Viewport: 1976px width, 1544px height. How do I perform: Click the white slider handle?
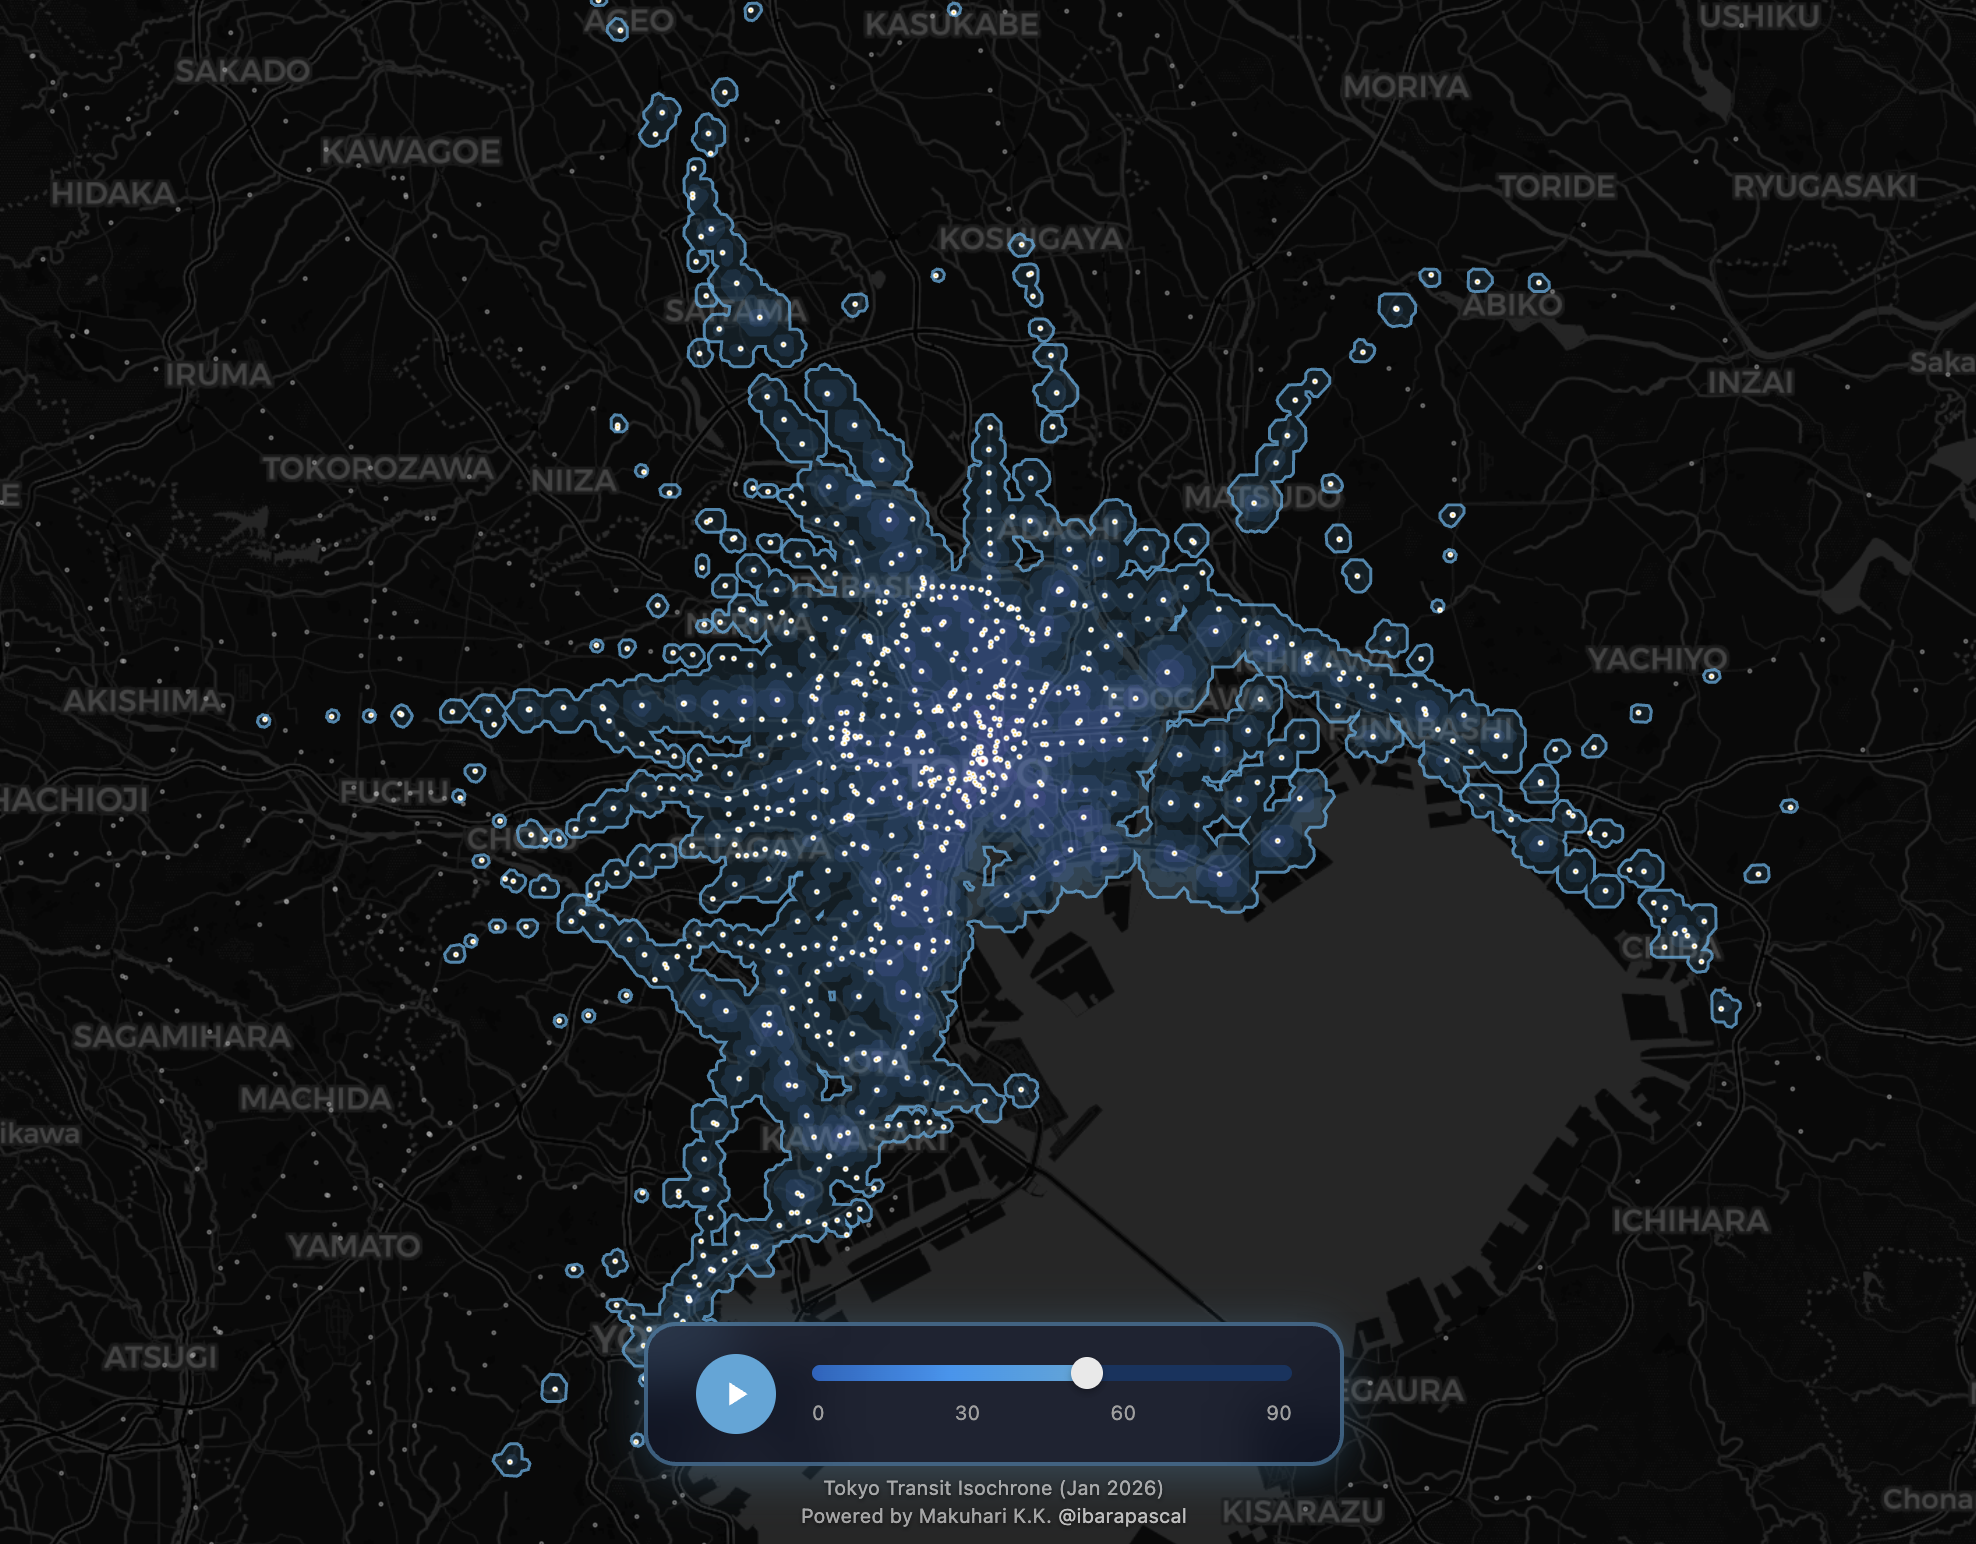1086,1373
